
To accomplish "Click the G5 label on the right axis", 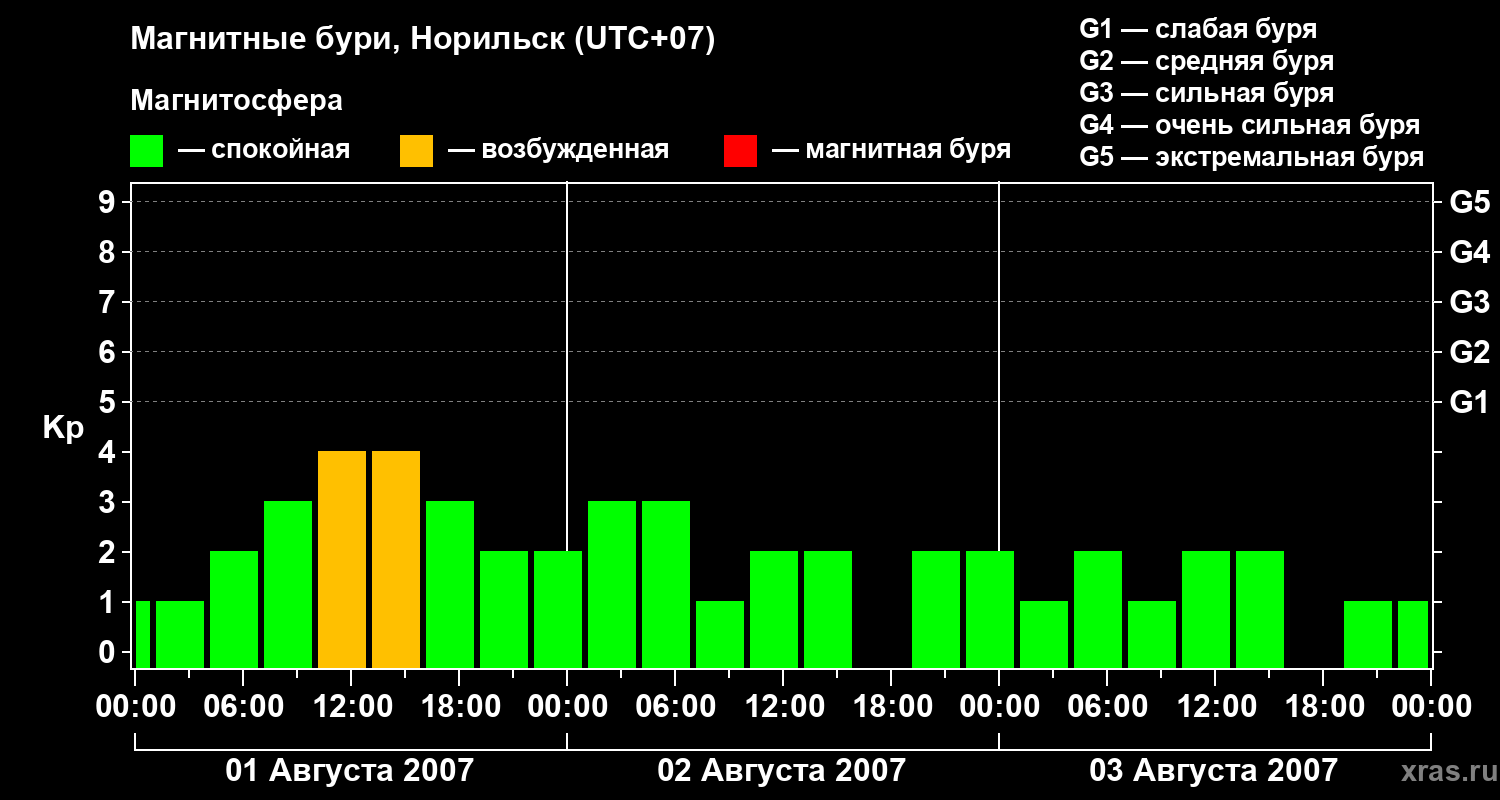I will (1469, 202).
